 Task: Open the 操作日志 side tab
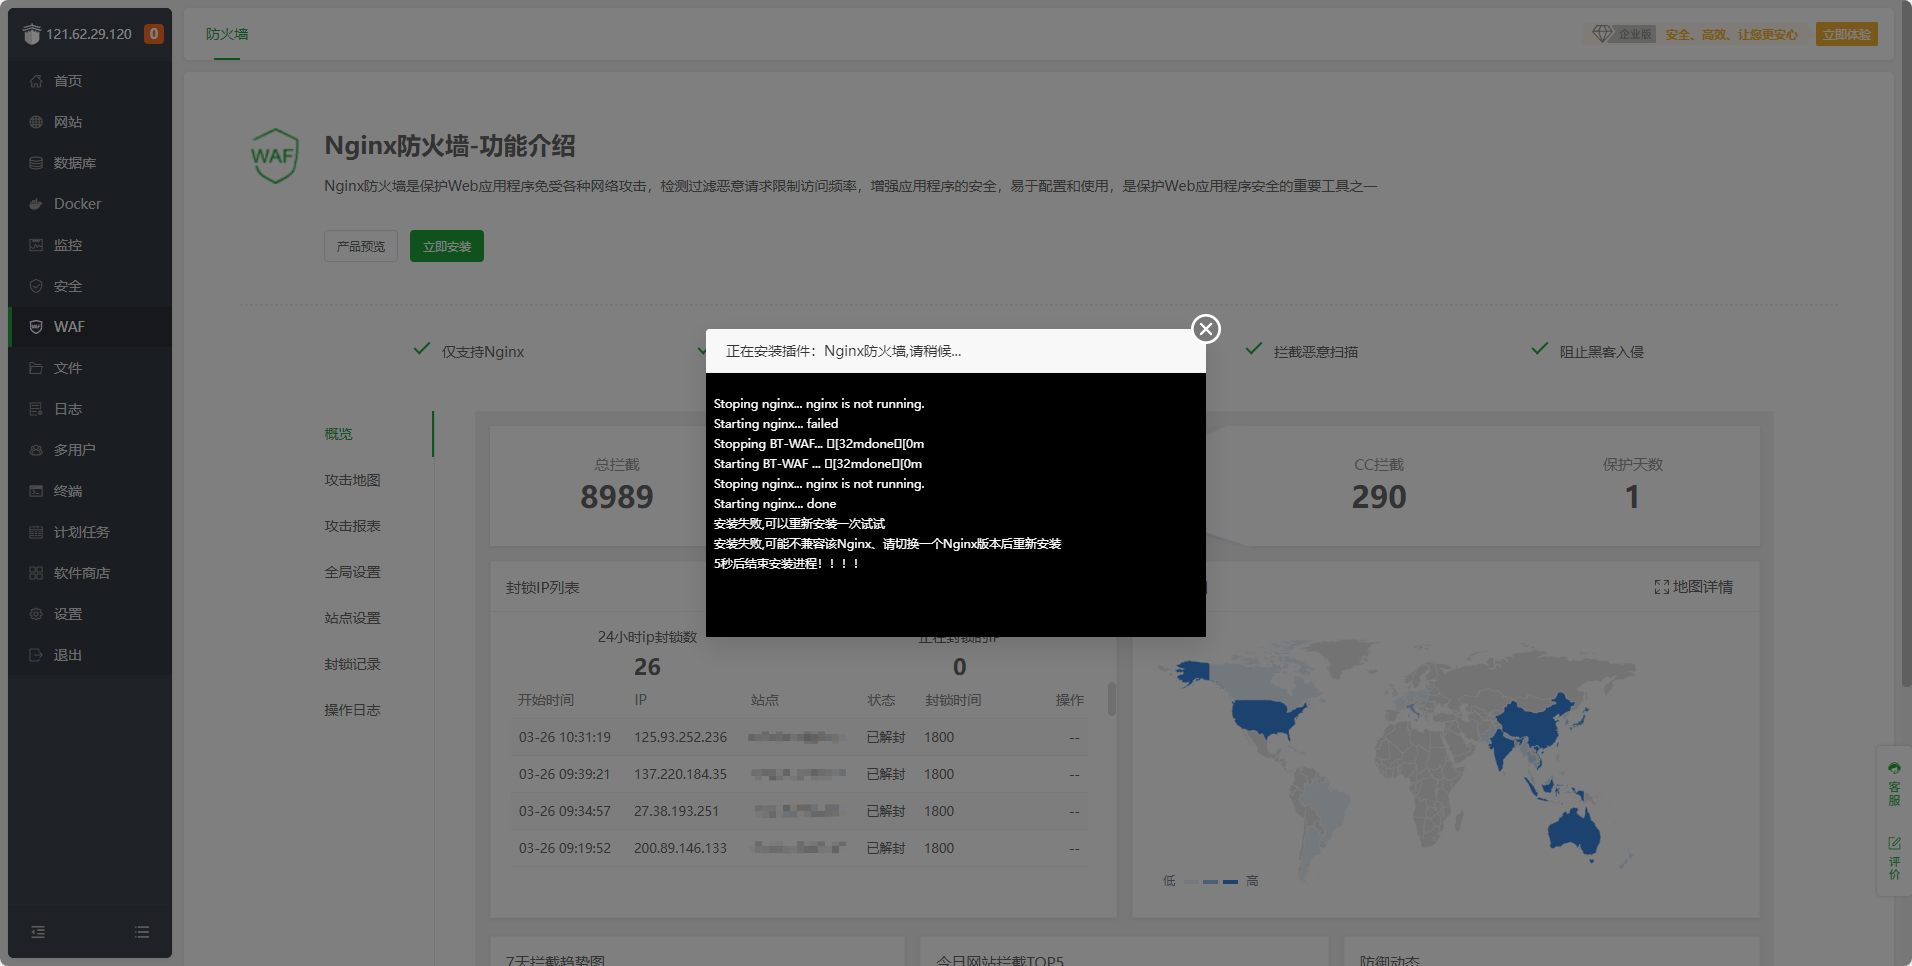[352, 710]
